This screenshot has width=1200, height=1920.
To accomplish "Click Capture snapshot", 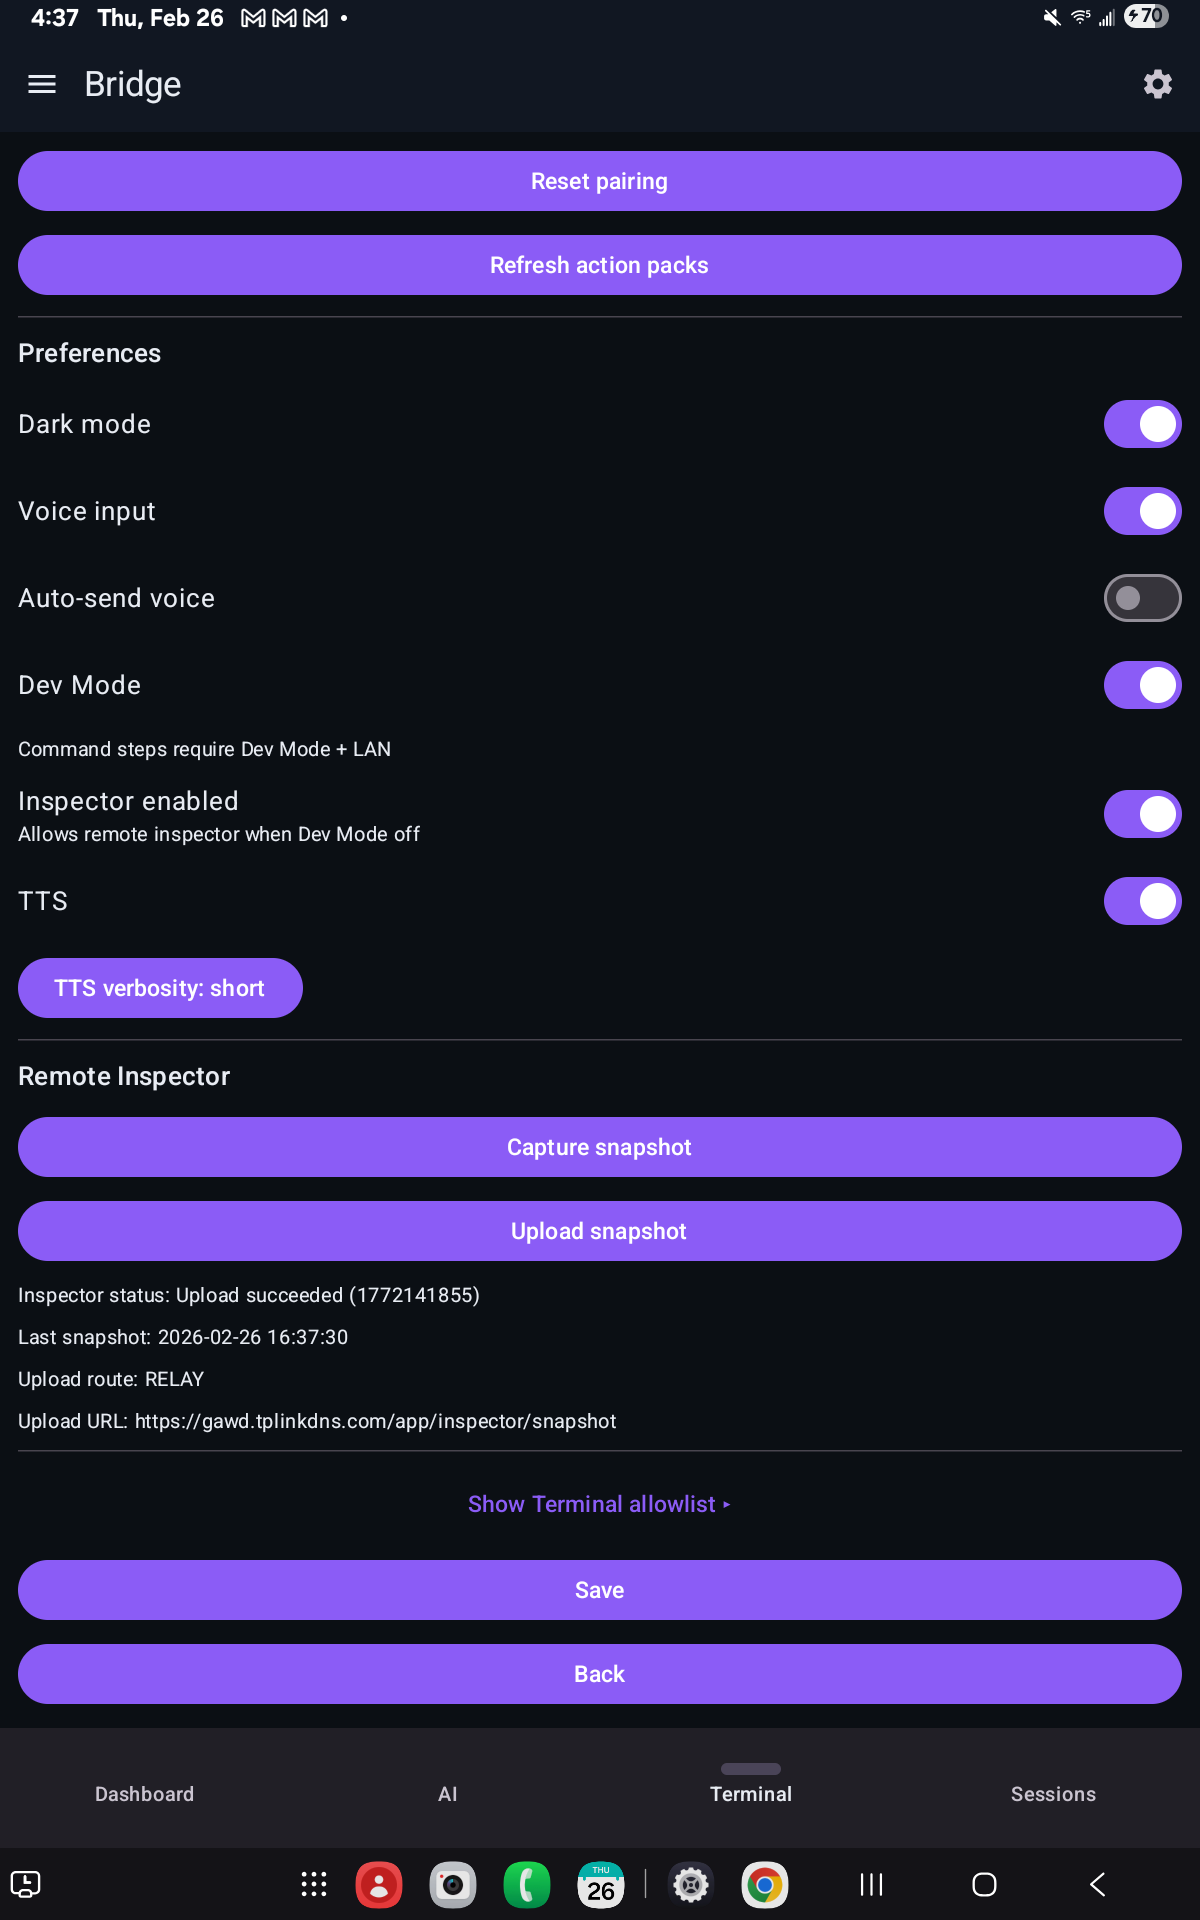I will tap(599, 1147).
